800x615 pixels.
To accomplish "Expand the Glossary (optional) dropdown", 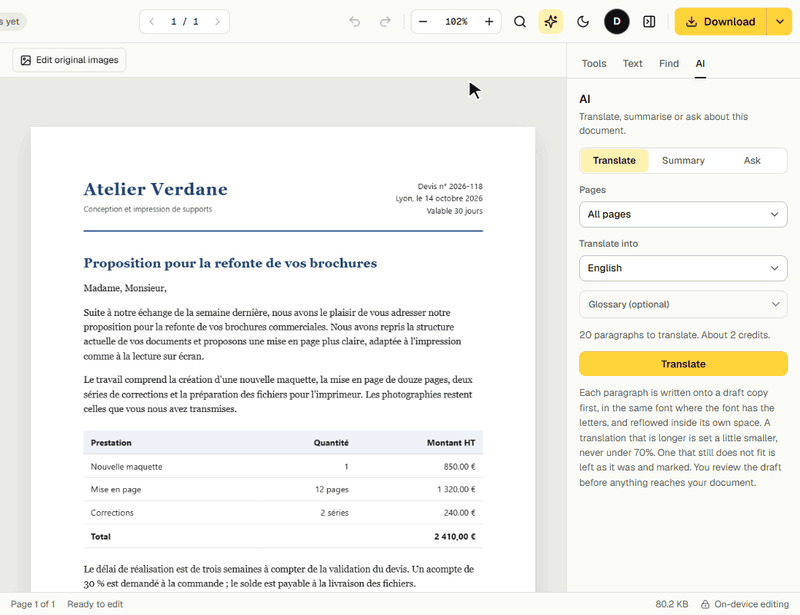I will click(x=683, y=304).
